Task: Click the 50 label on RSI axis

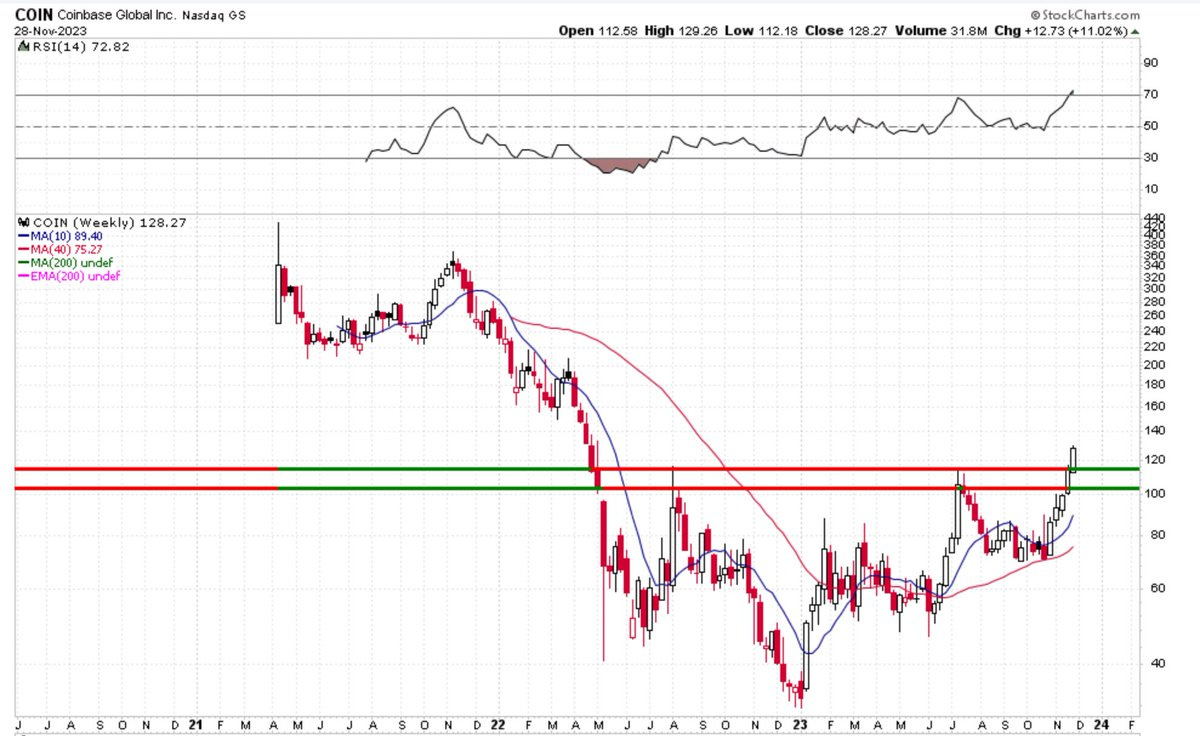Action: click(1151, 126)
